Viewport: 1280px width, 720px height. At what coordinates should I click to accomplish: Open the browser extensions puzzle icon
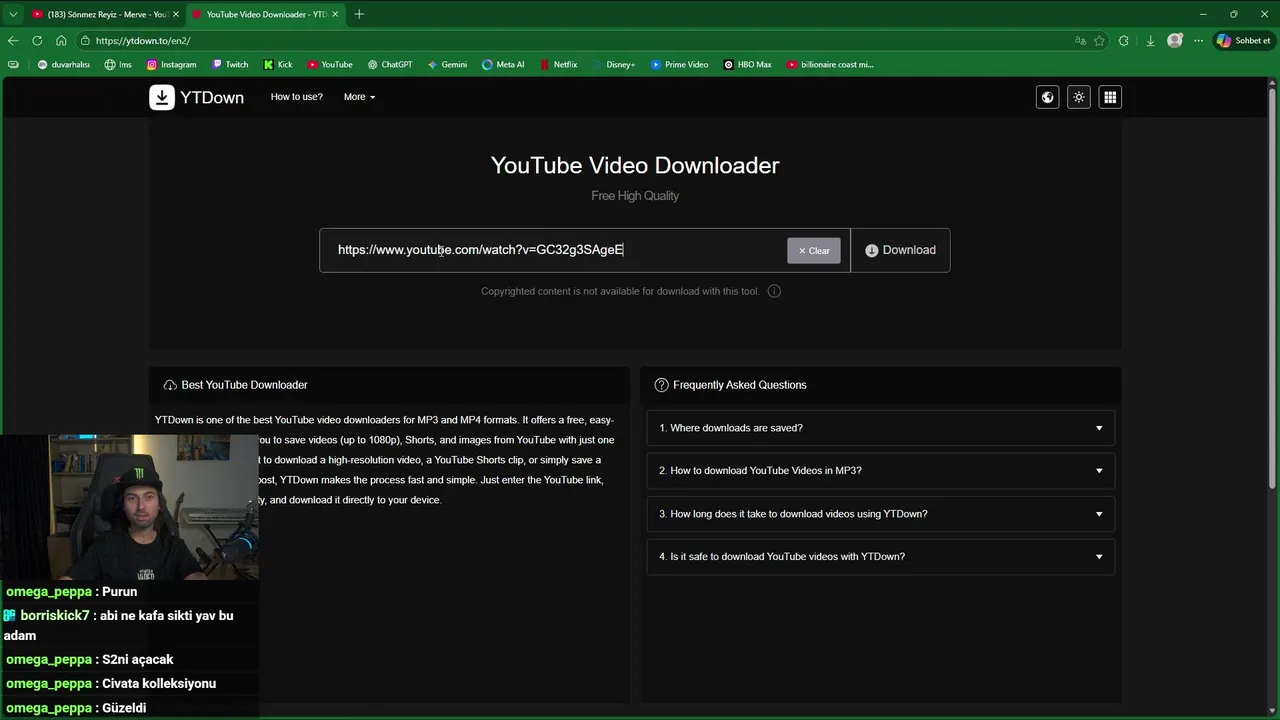click(x=1124, y=41)
